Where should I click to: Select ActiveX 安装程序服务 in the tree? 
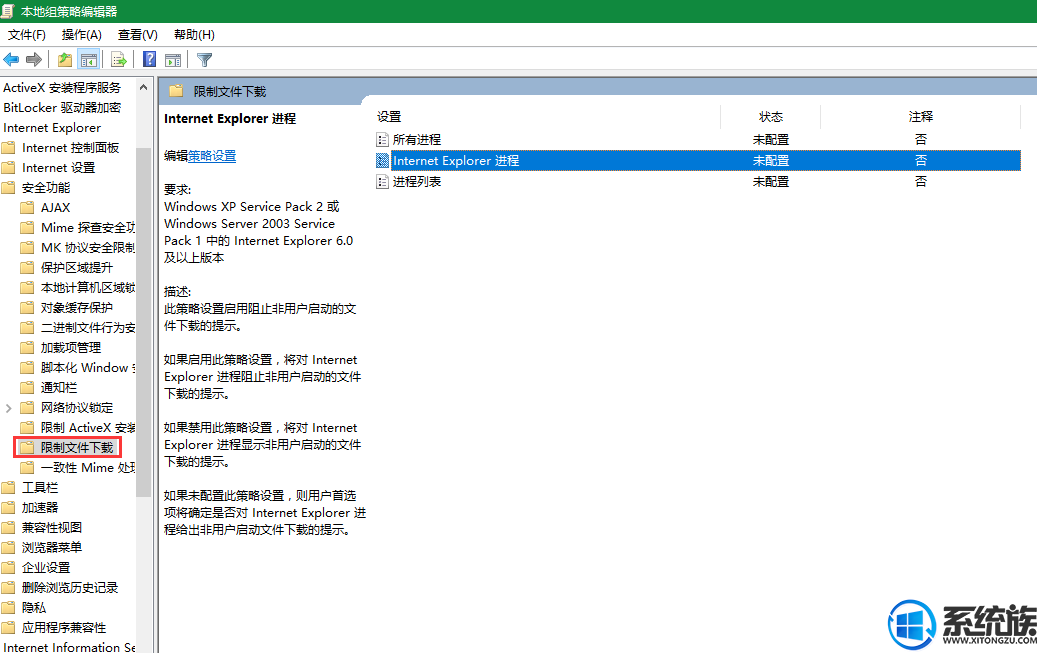[x=62, y=87]
